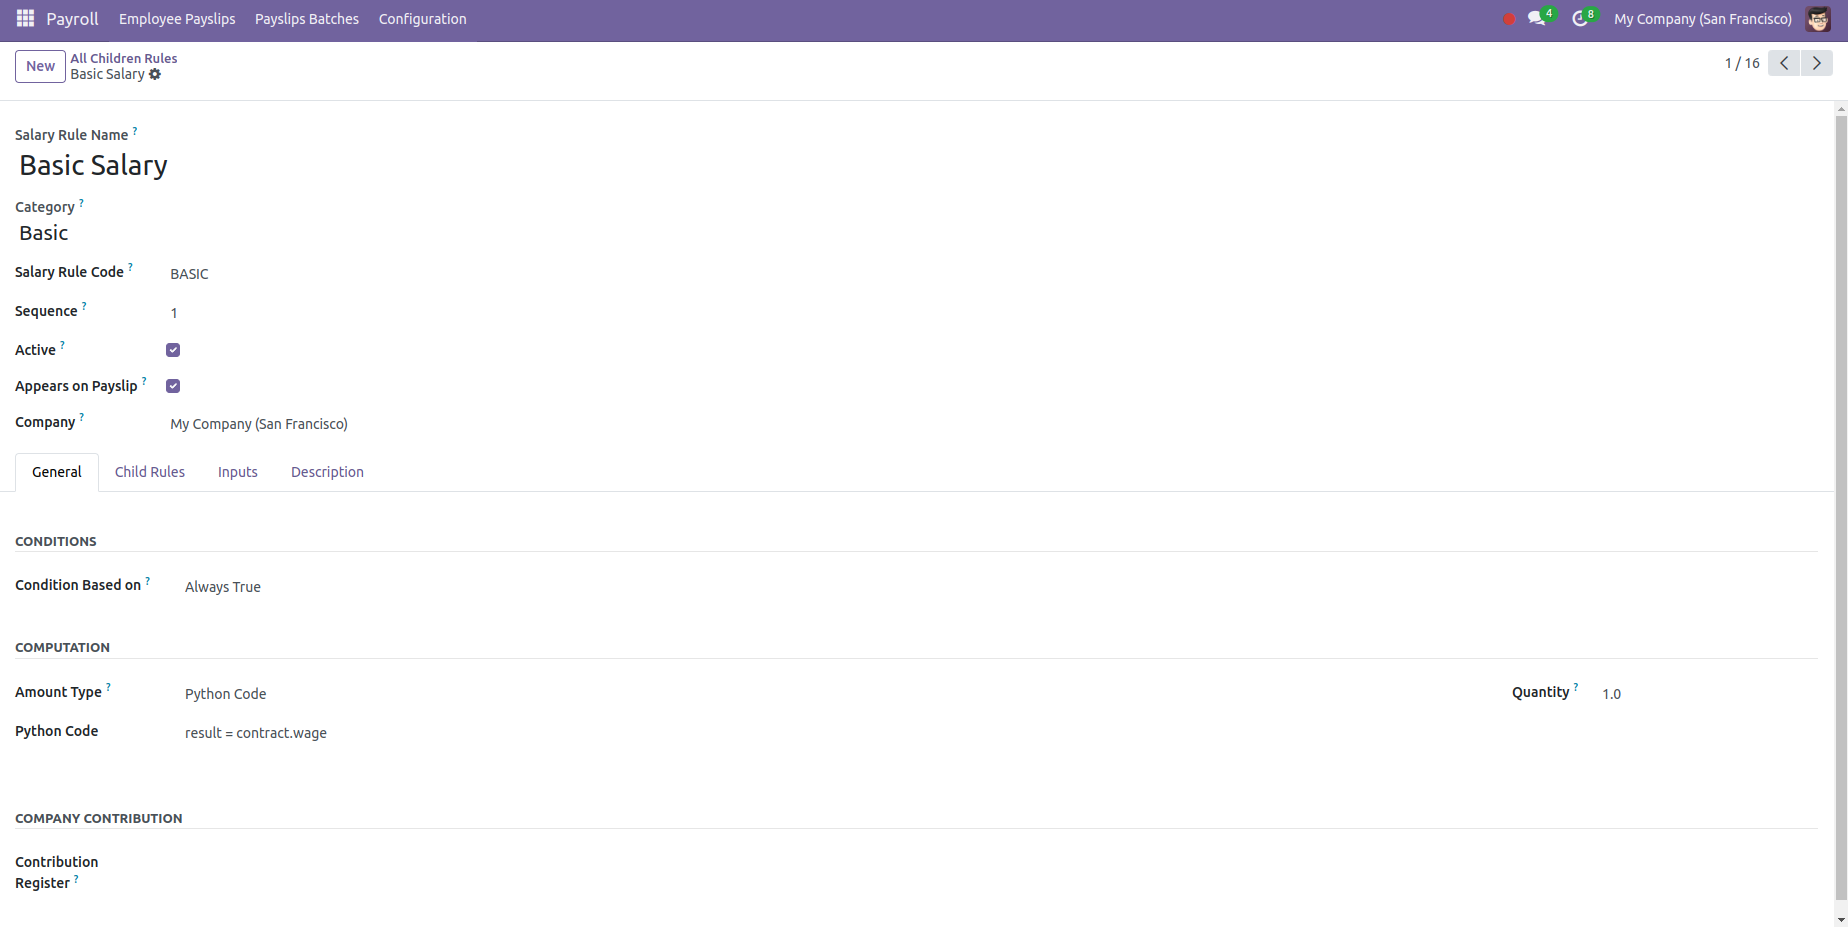Screen dimensions: 1848x927
Task: Open the conversations messages icon
Action: 1537,19
